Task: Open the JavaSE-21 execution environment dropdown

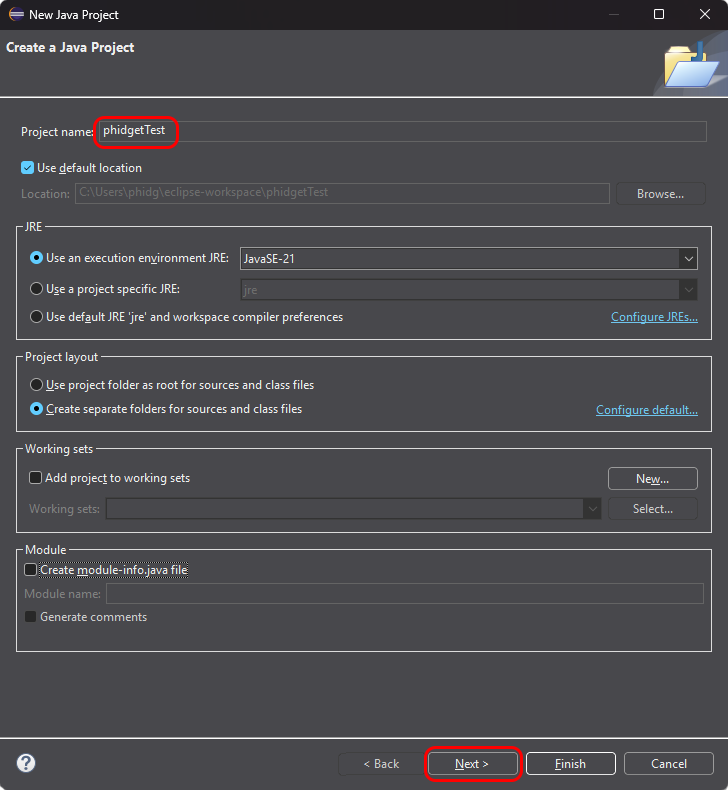Action: [688, 258]
